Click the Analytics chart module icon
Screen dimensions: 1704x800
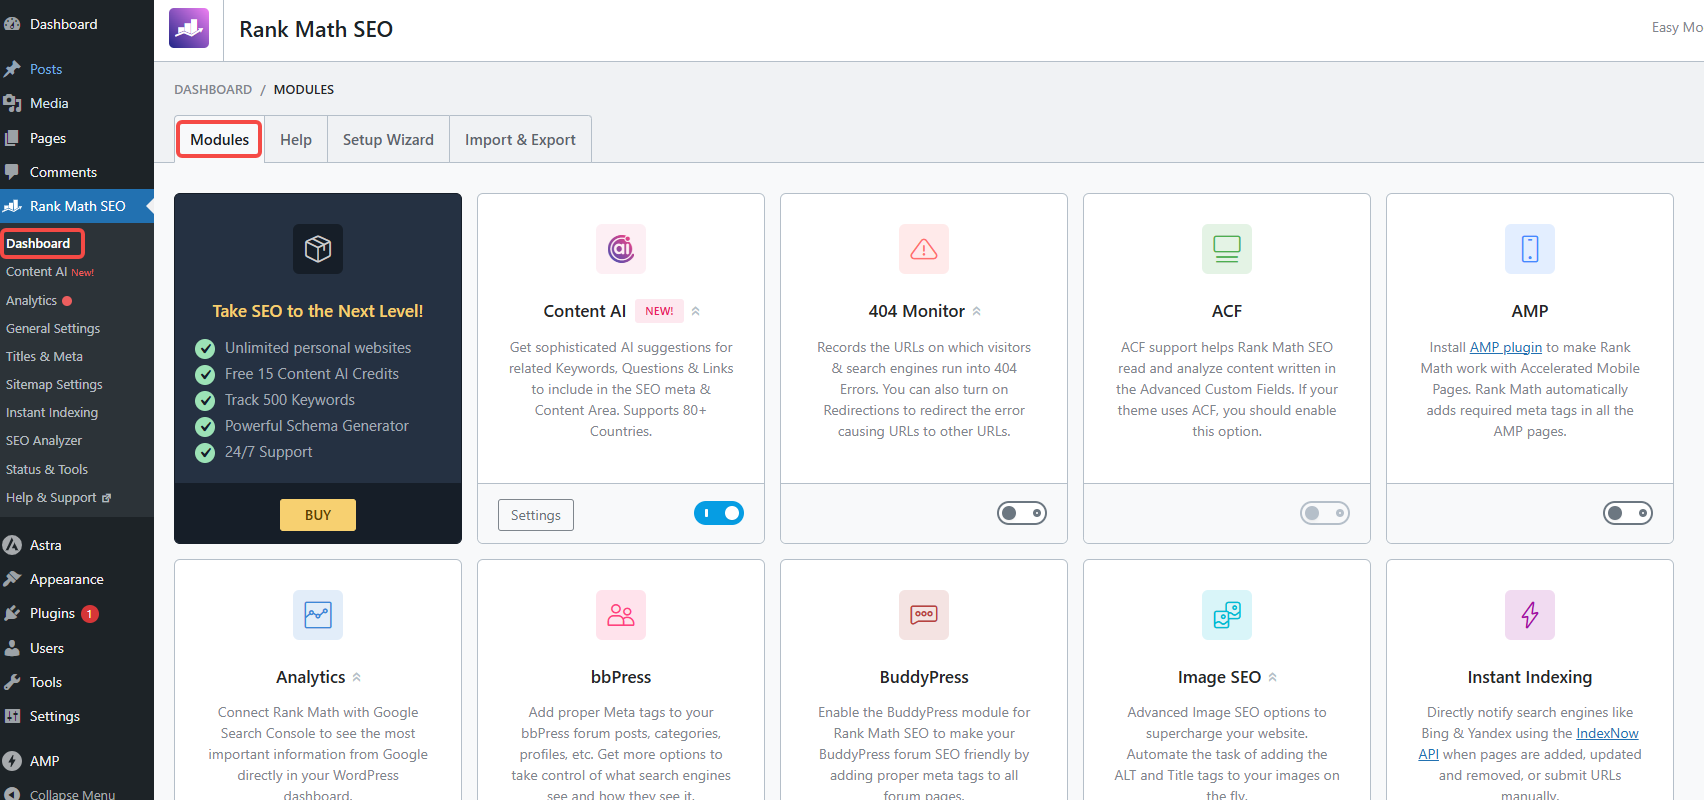[x=317, y=615]
